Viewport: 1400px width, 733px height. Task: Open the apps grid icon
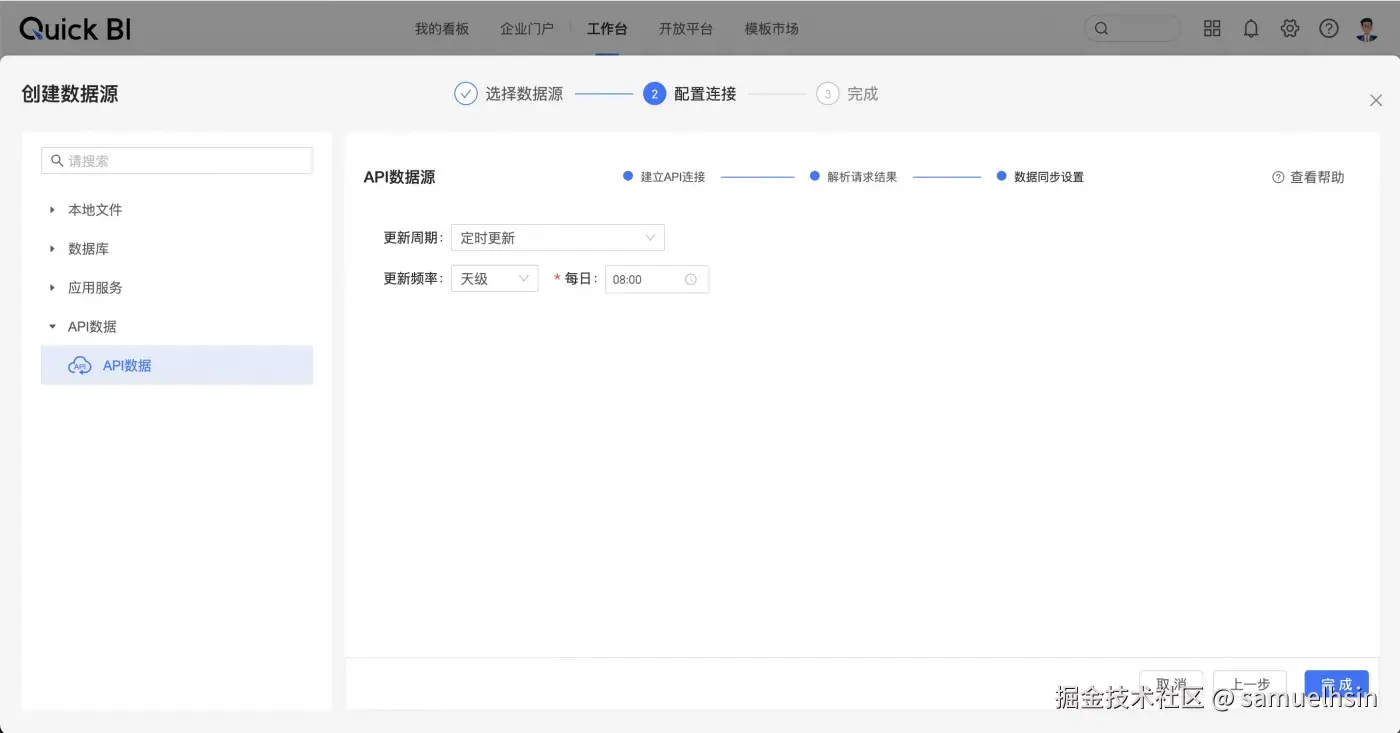tap(1212, 29)
